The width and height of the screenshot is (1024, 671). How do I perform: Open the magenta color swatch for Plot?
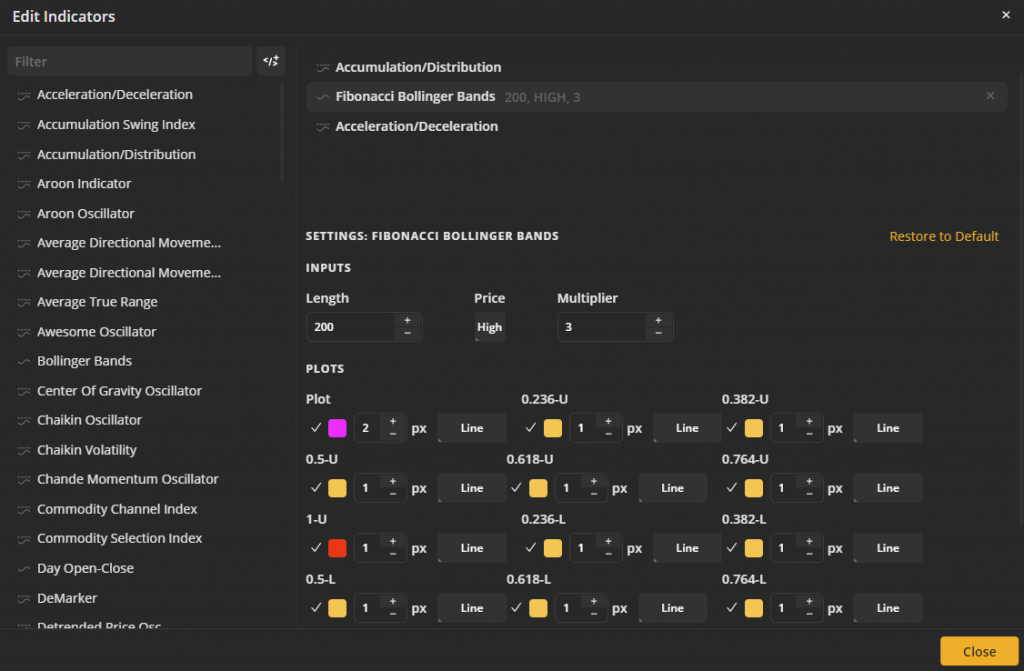pos(338,427)
